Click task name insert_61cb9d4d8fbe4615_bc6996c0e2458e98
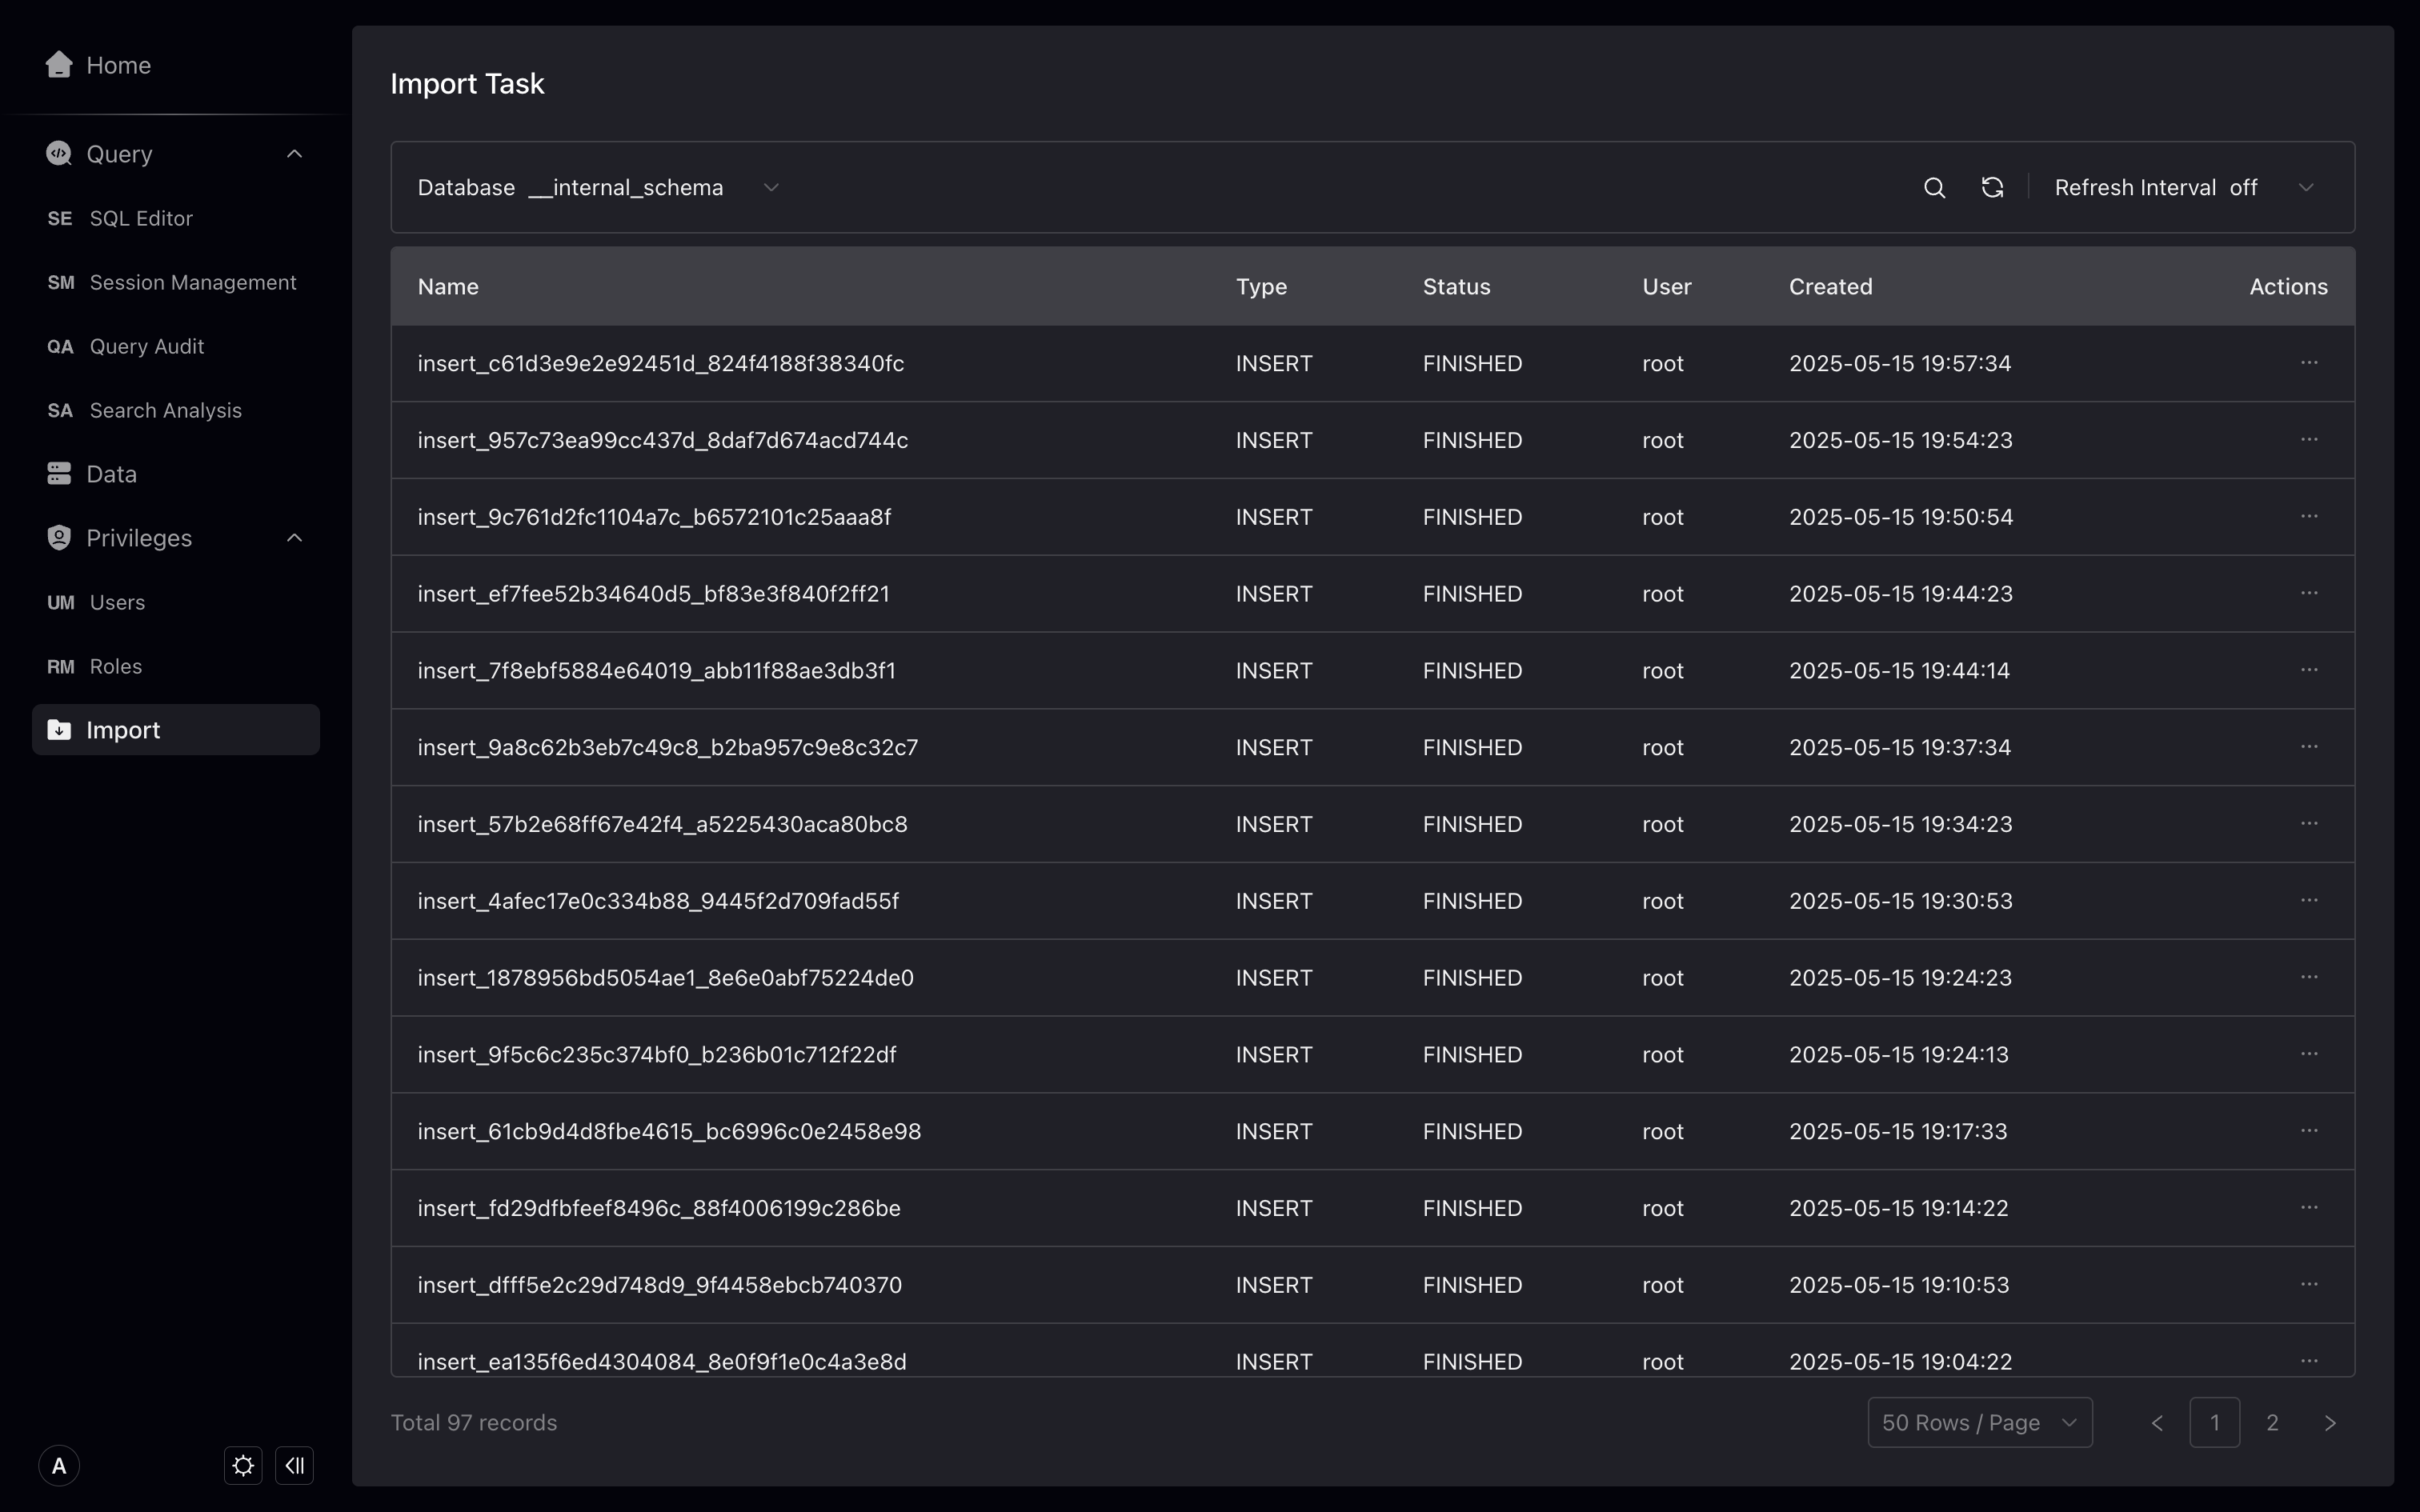2420x1512 pixels. [669, 1132]
